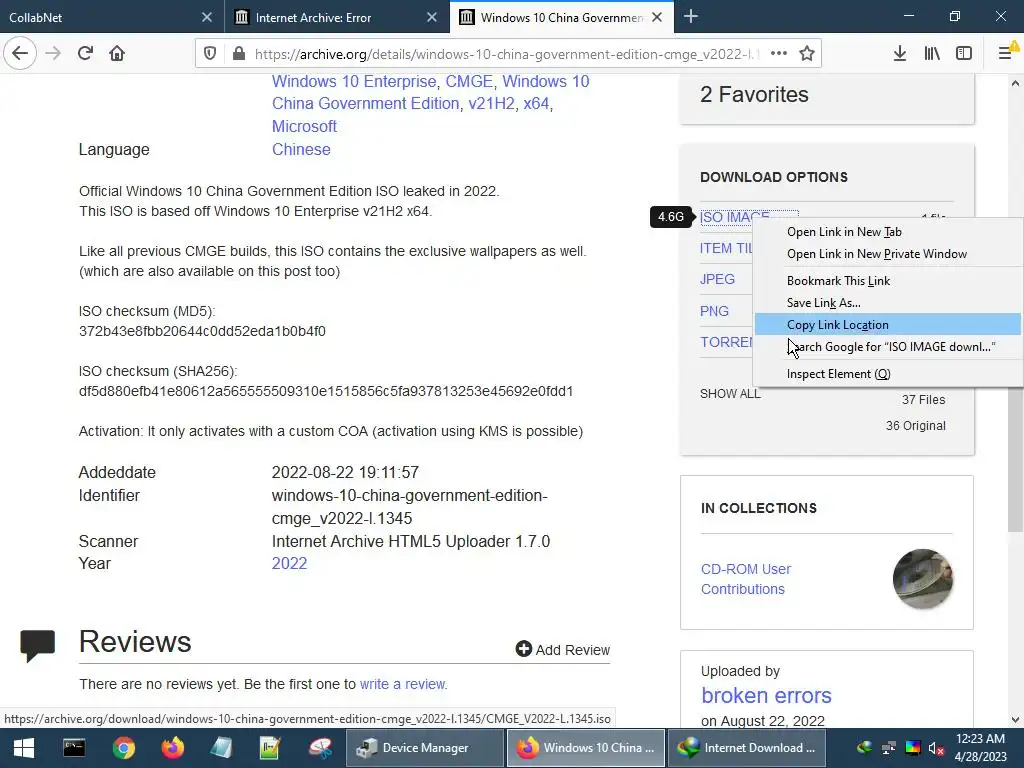Open the taskbar clock and date
Viewport: 1024px width, 768px height.
[x=980, y=748]
